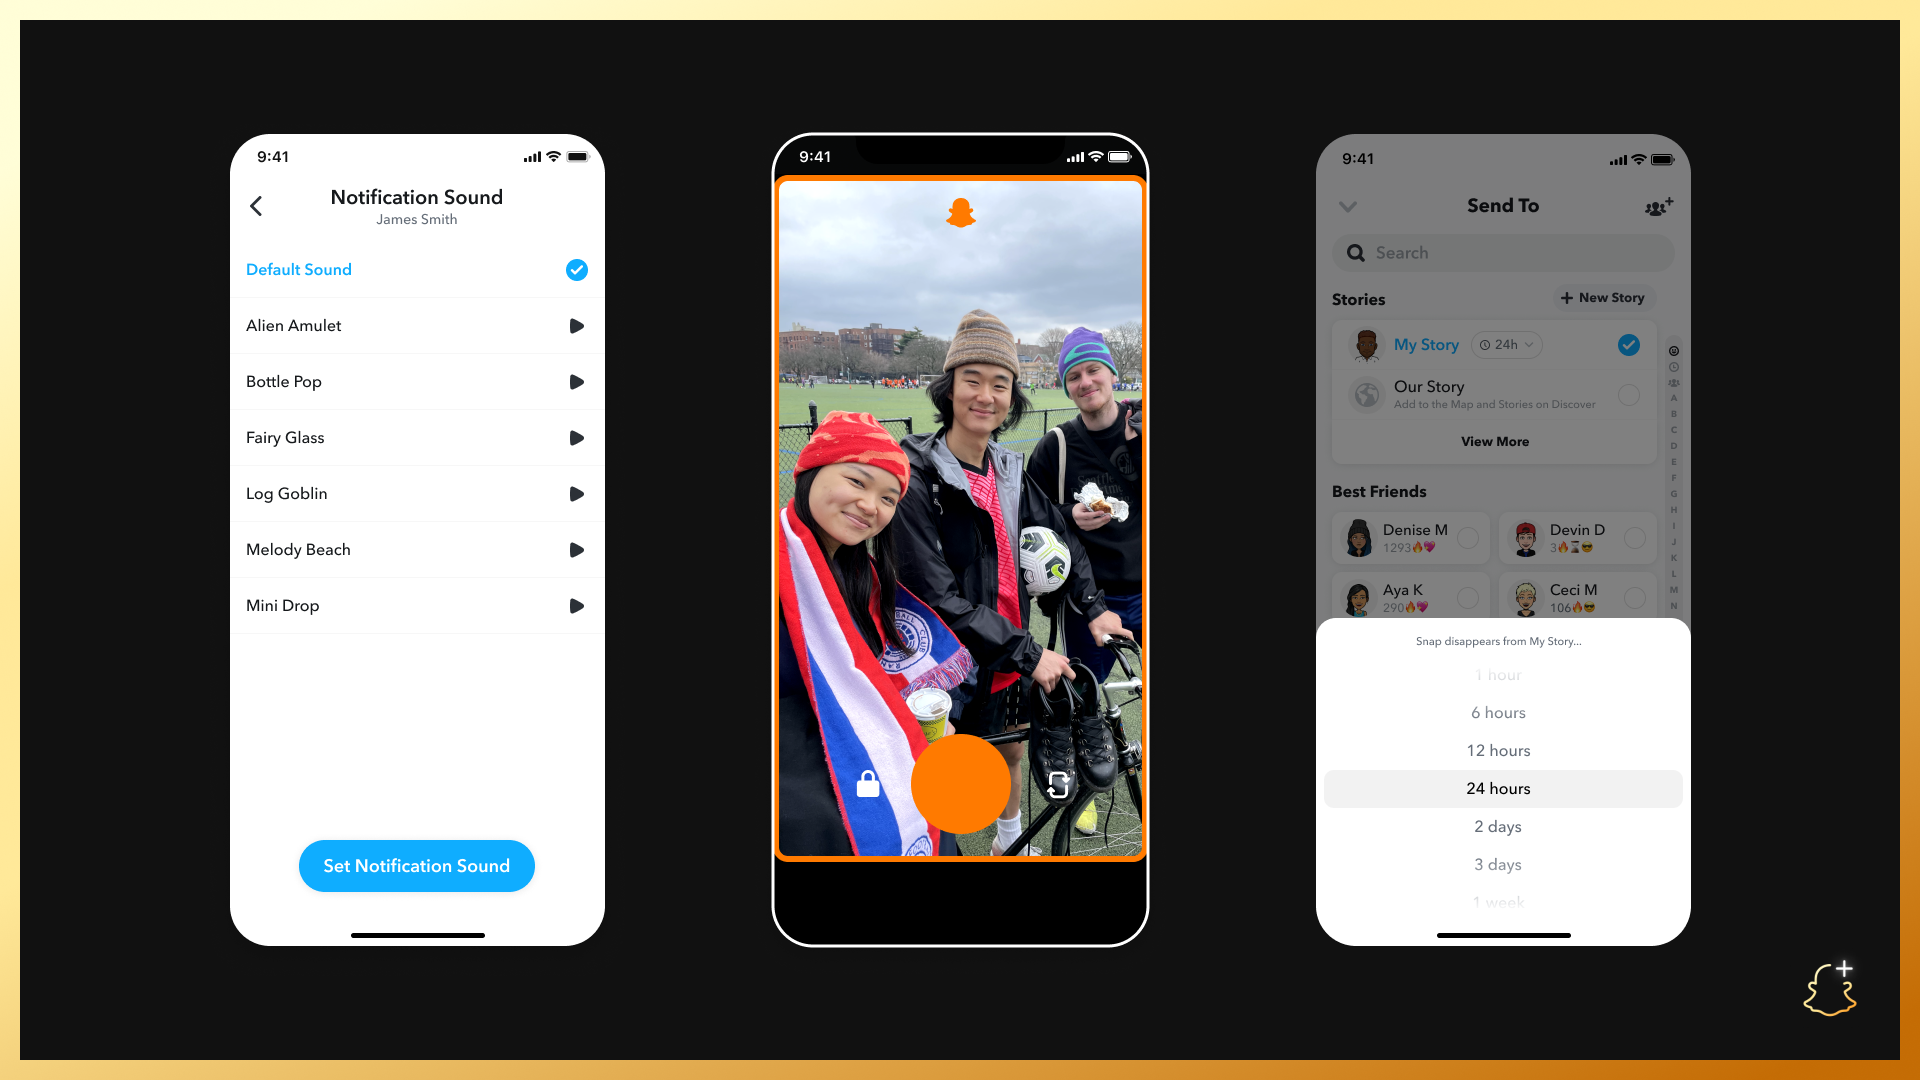Click the back arrow on Notification Sound
The image size is (1920, 1080).
[258, 206]
